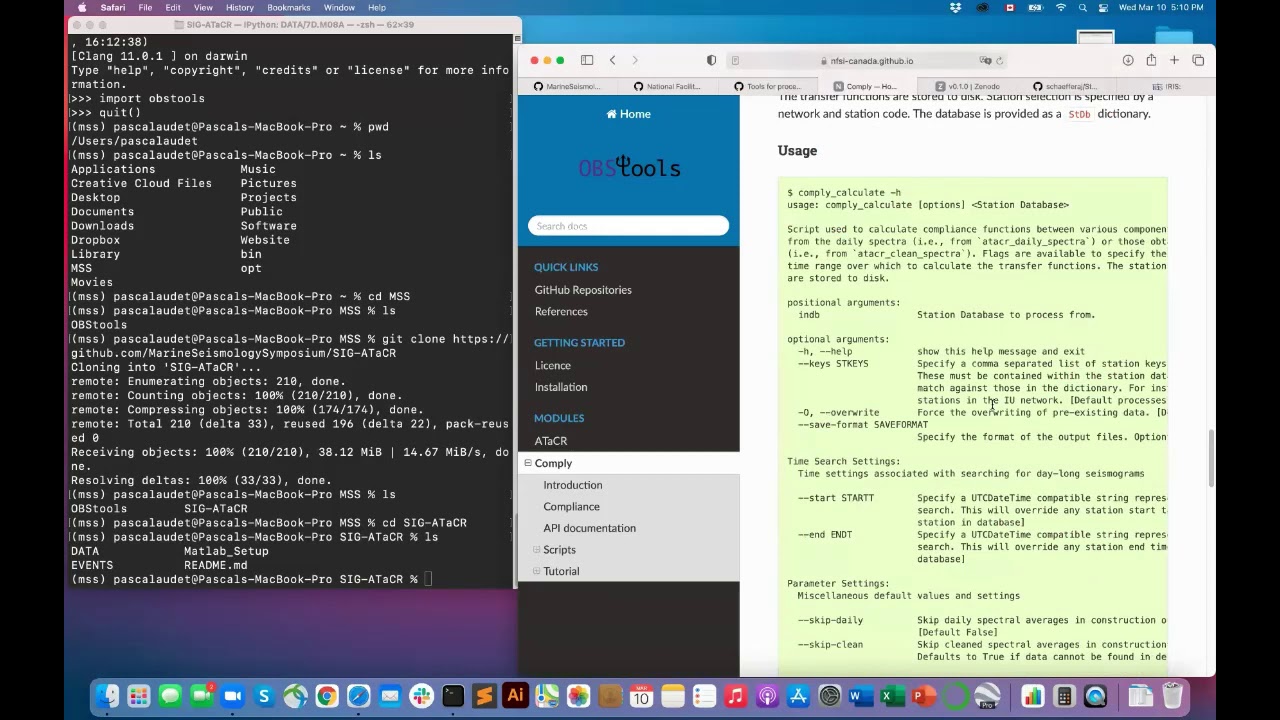Show Safari downloads
Image resolution: width=1280 pixels, height=720 pixels.
[1128, 60]
